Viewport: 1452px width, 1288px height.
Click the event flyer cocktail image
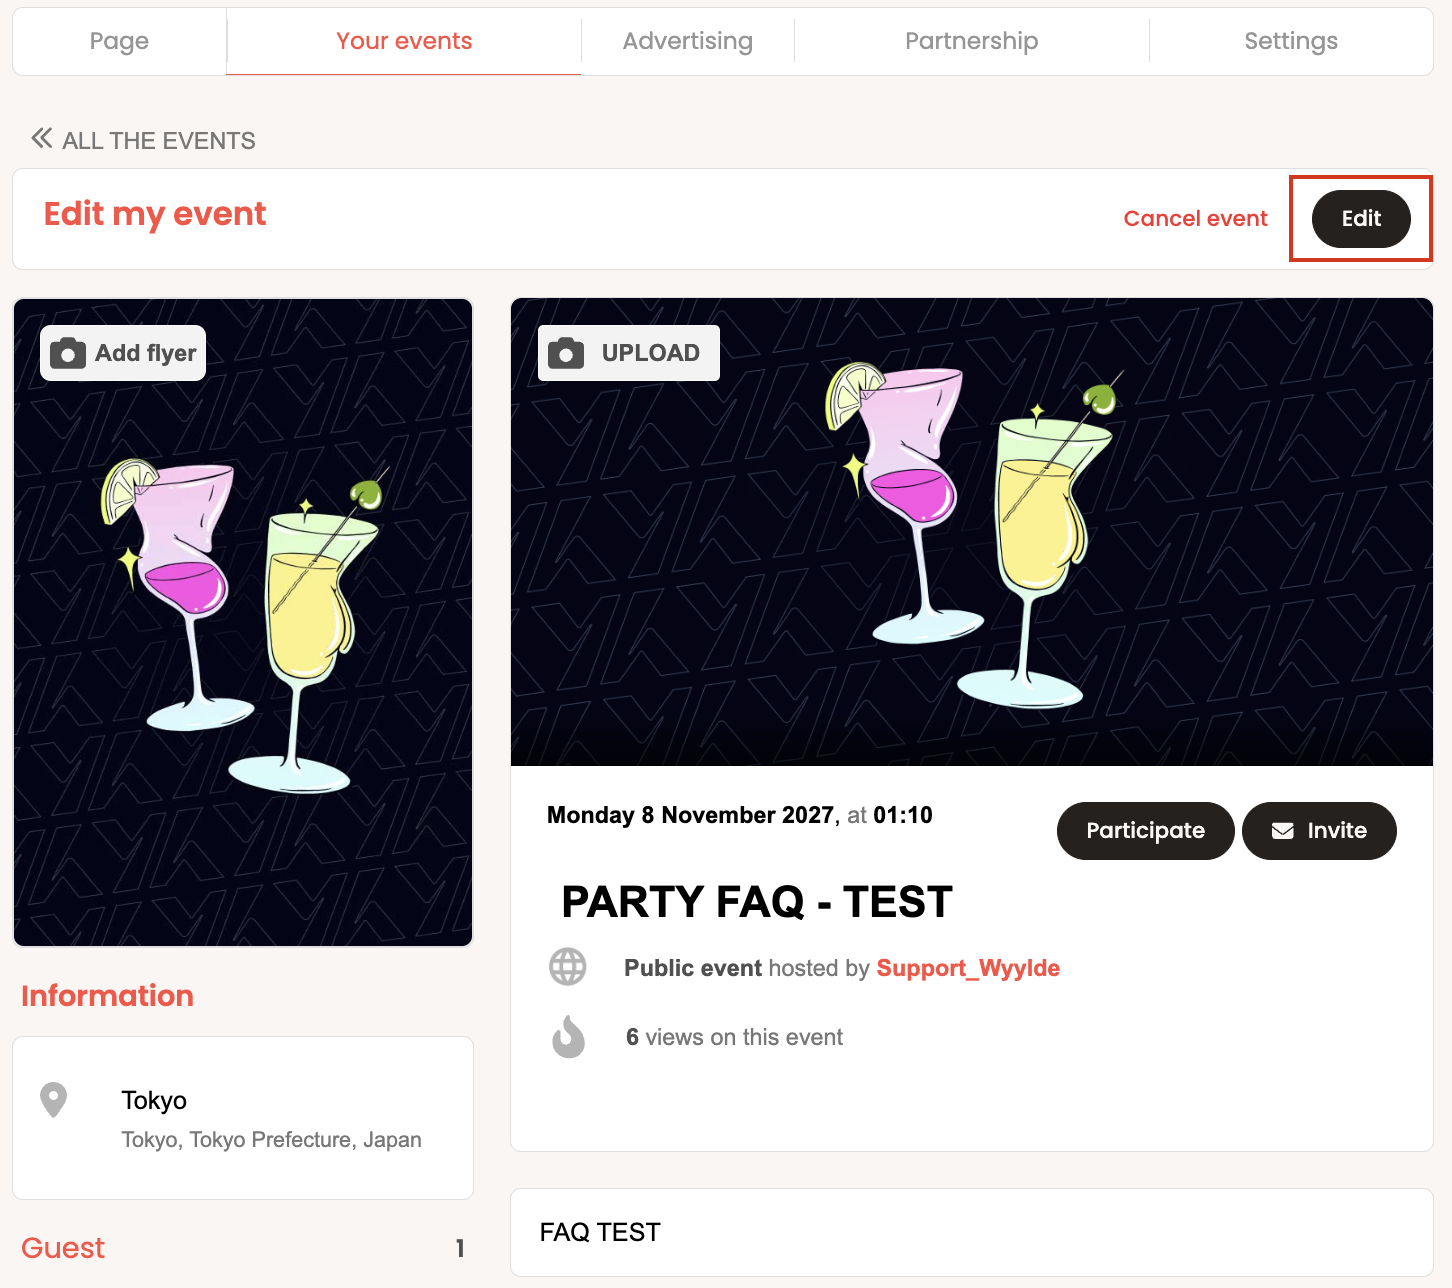(x=243, y=622)
